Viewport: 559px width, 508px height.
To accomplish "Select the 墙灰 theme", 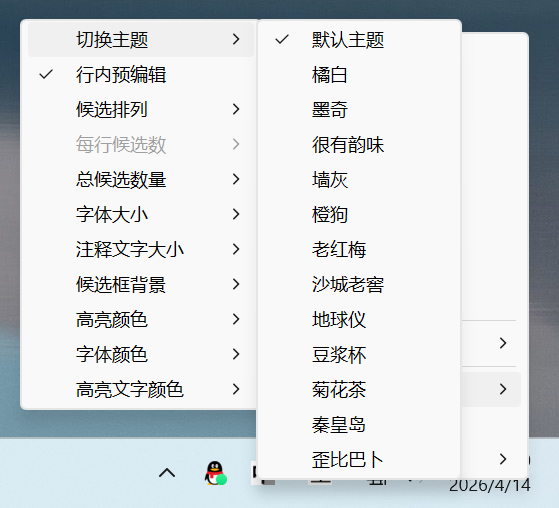I will click(x=359, y=179).
